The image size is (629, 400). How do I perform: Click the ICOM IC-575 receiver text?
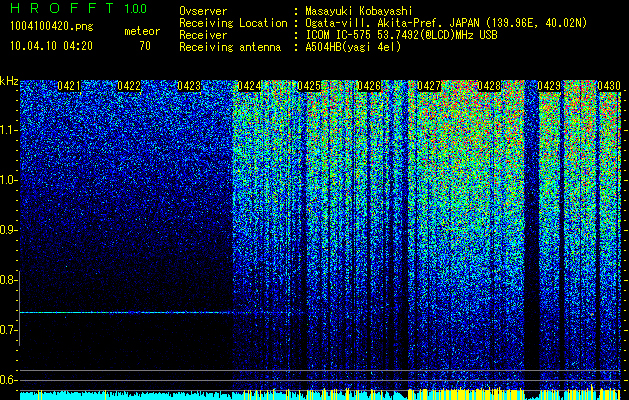pyautogui.click(x=401, y=35)
